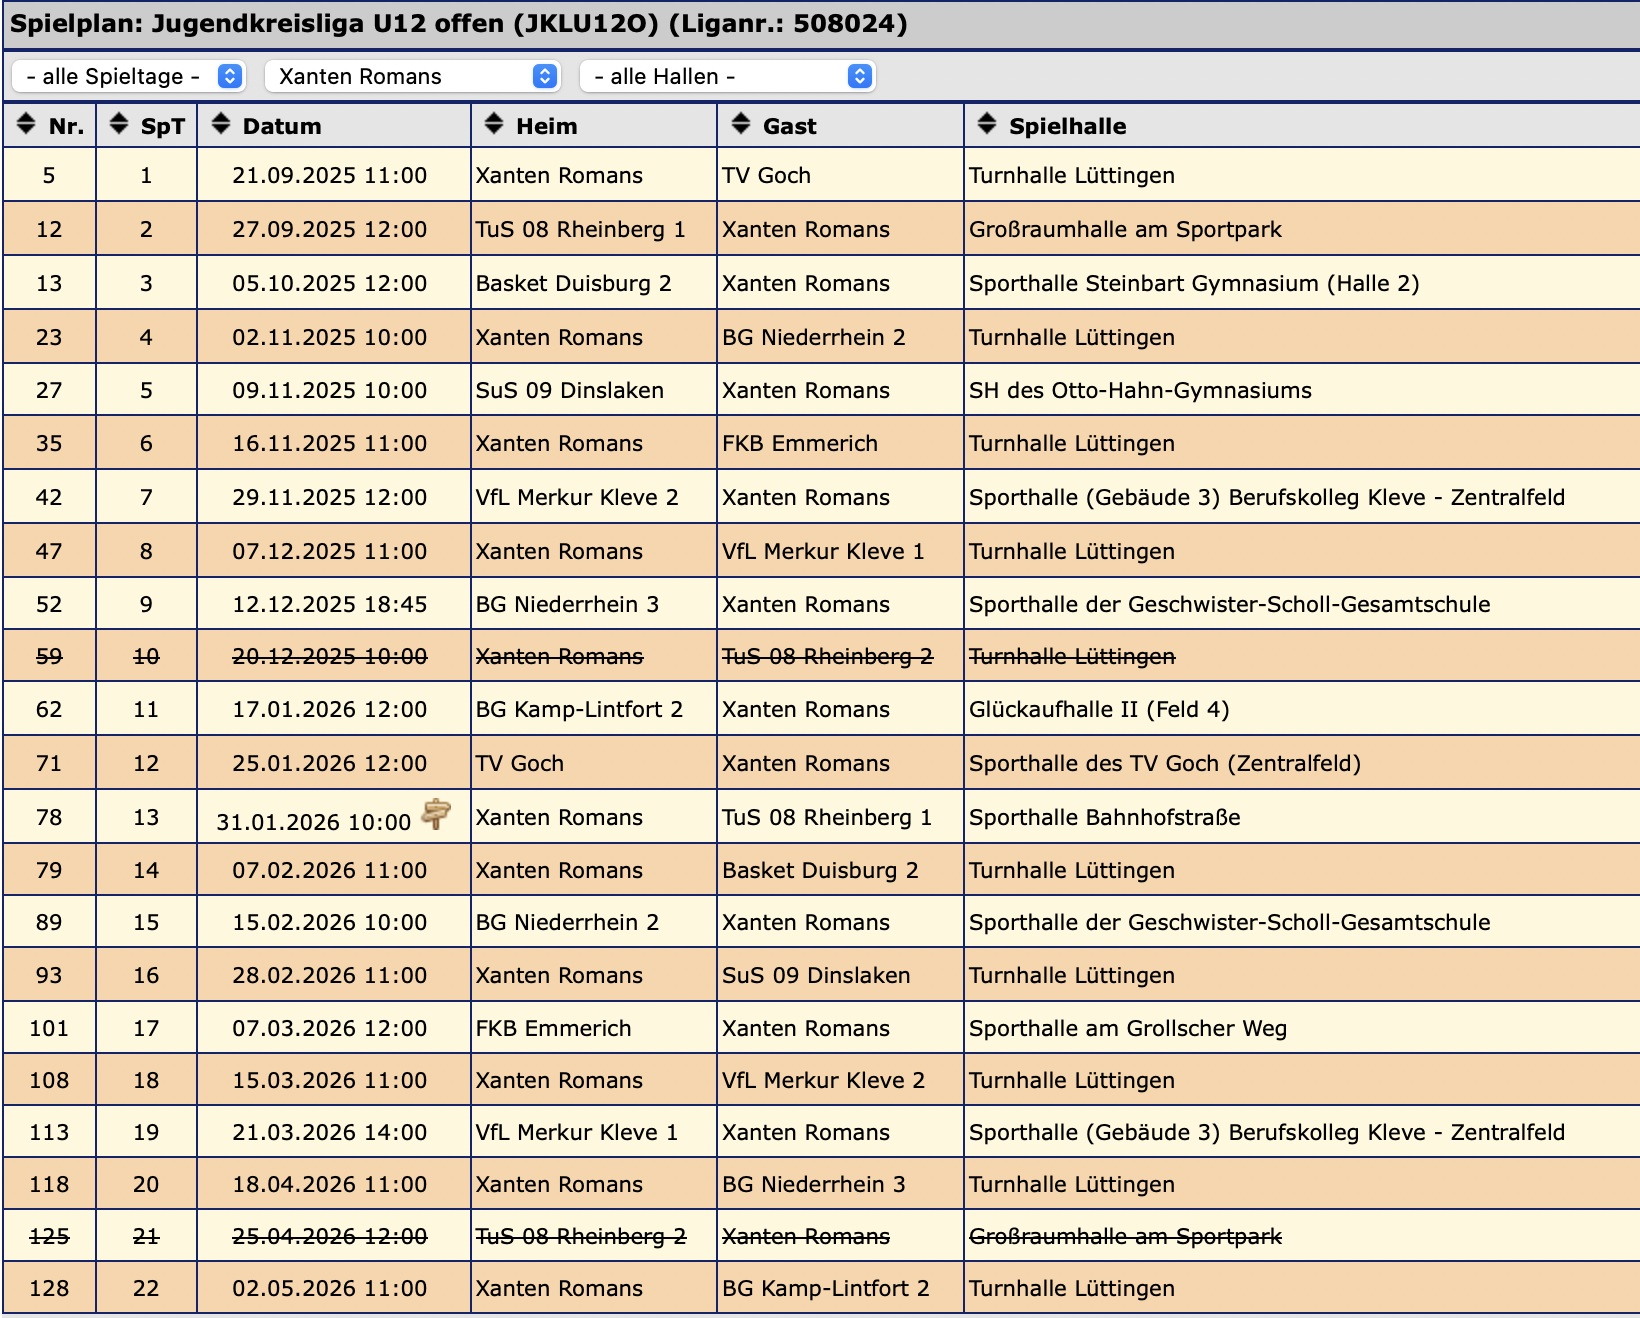1640x1318 pixels.
Task: Click the date 12.12.2025 18:45
Action: [329, 604]
